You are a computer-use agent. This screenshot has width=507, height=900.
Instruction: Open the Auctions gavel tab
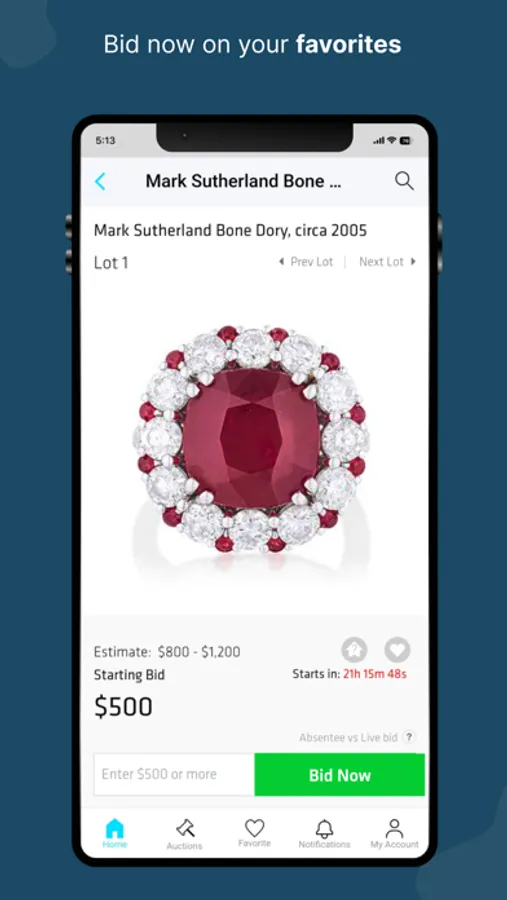(x=184, y=833)
